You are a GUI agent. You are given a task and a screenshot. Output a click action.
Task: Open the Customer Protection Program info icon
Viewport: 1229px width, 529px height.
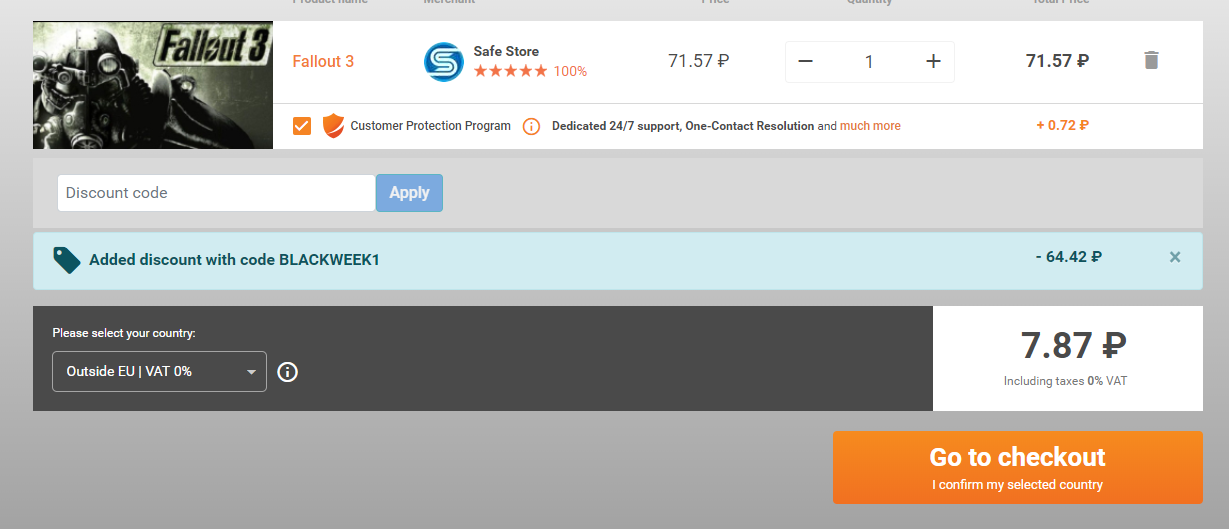tap(531, 126)
